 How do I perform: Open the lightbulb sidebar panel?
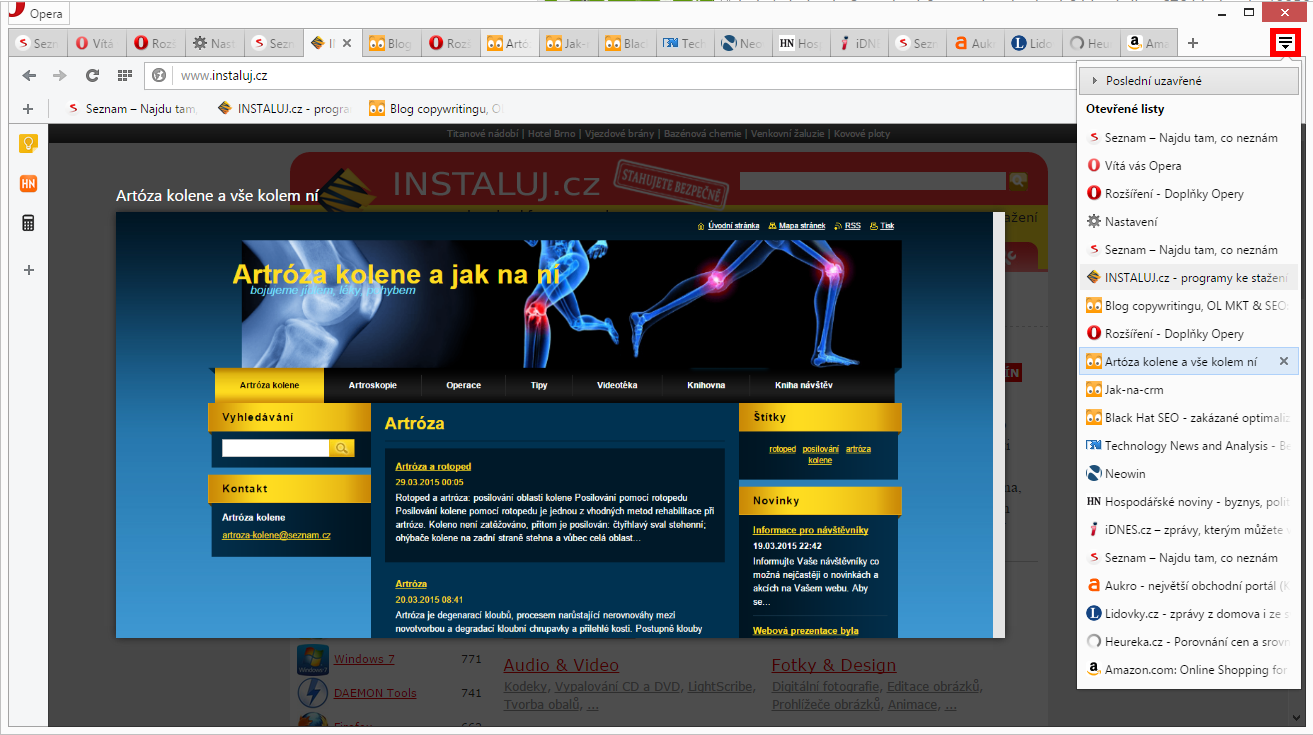coord(28,143)
